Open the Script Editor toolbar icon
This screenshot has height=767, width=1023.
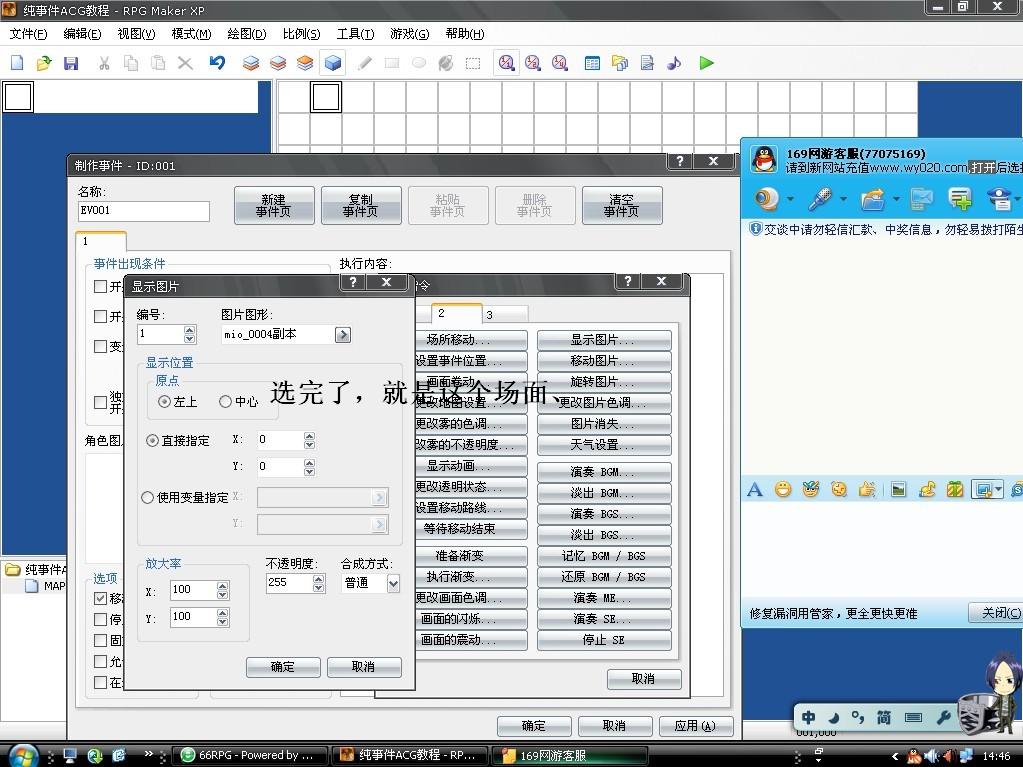tap(647, 63)
